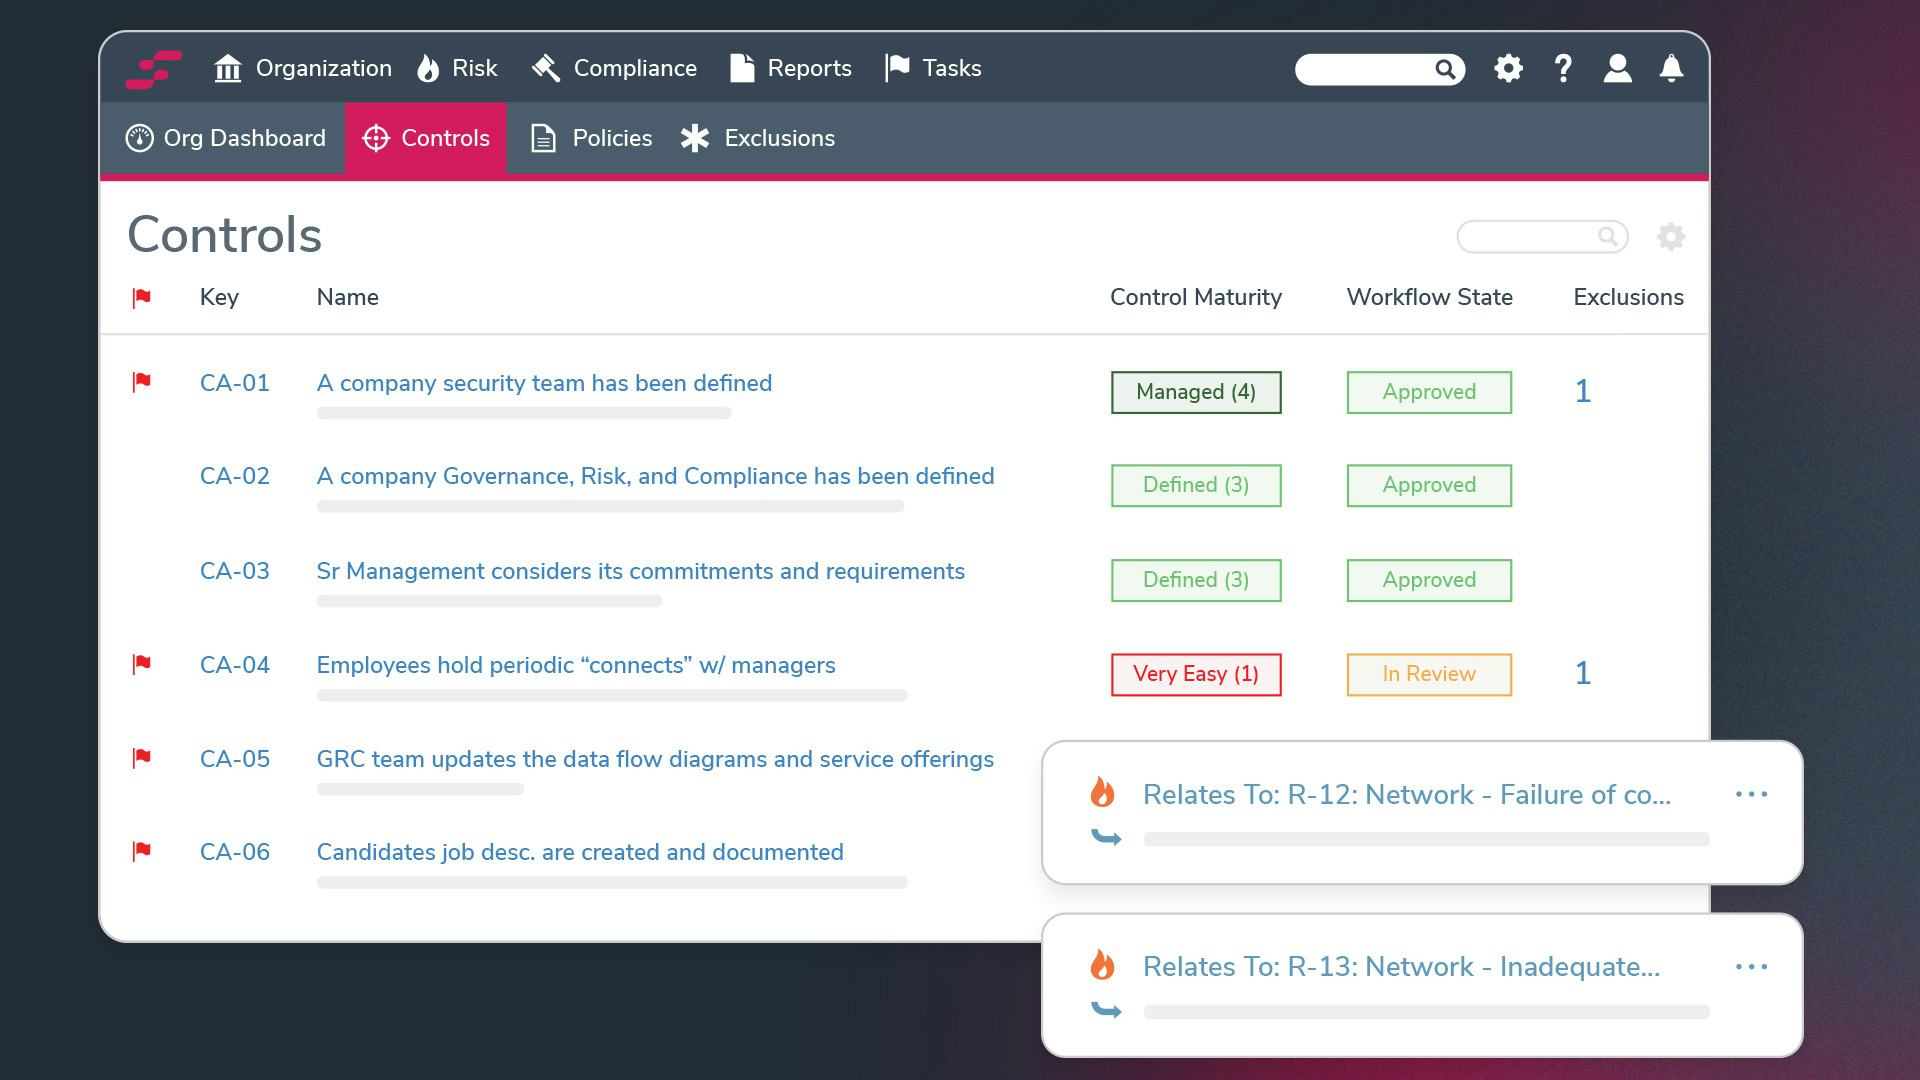Open the Reports section
The image size is (1920, 1080).
(x=808, y=69)
